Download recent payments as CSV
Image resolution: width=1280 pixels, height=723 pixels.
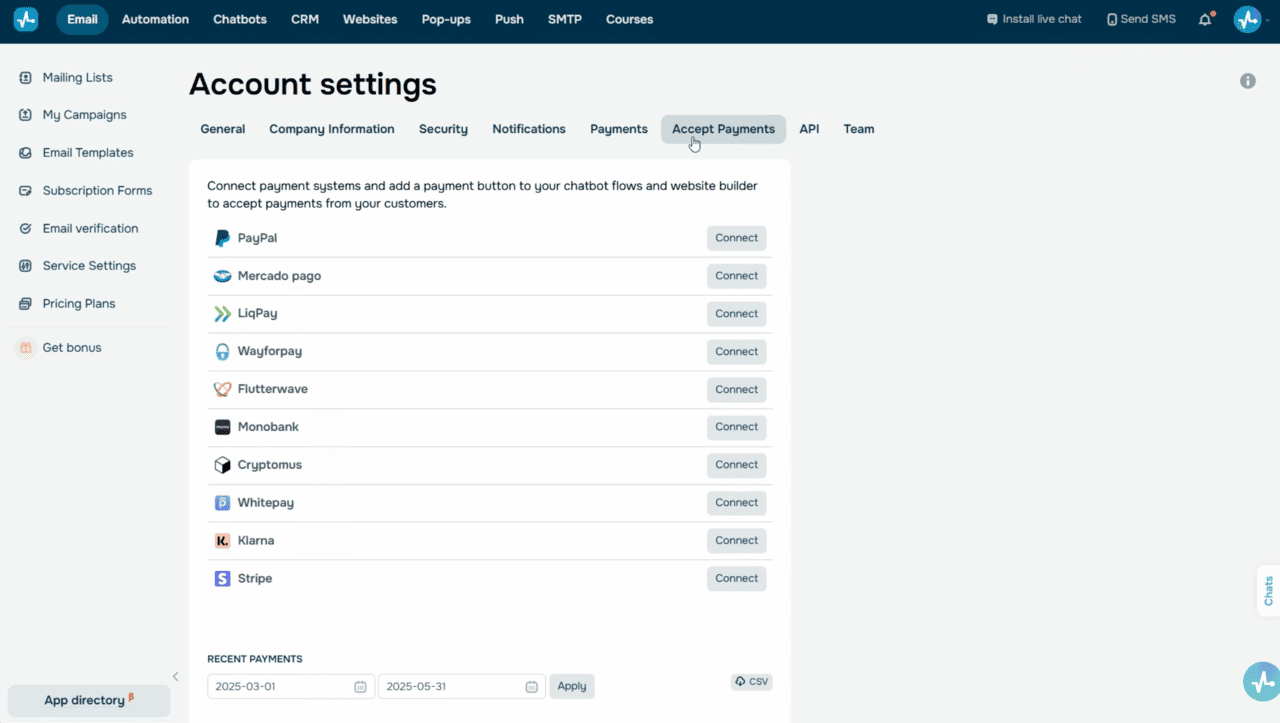[752, 682]
